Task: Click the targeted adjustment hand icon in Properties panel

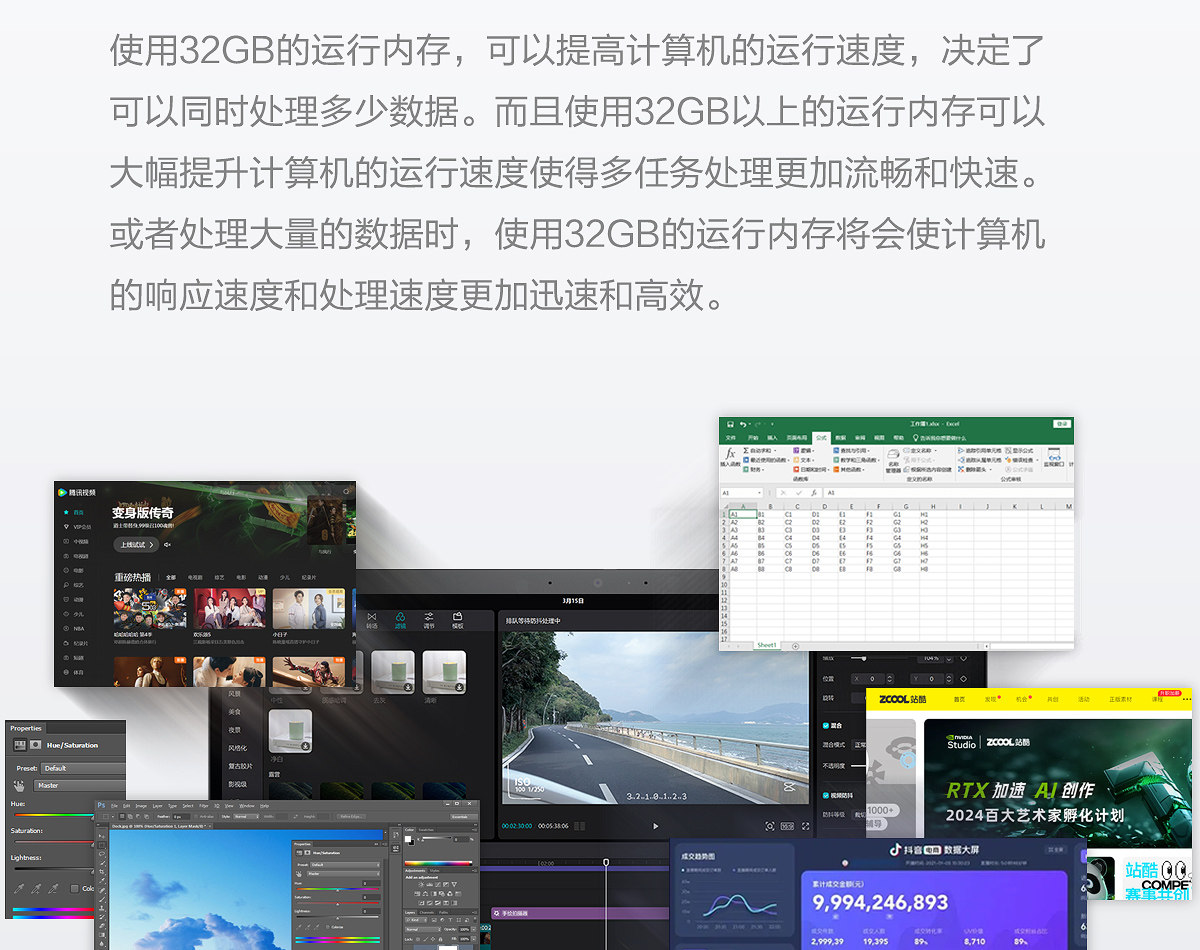Action: (19, 786)
